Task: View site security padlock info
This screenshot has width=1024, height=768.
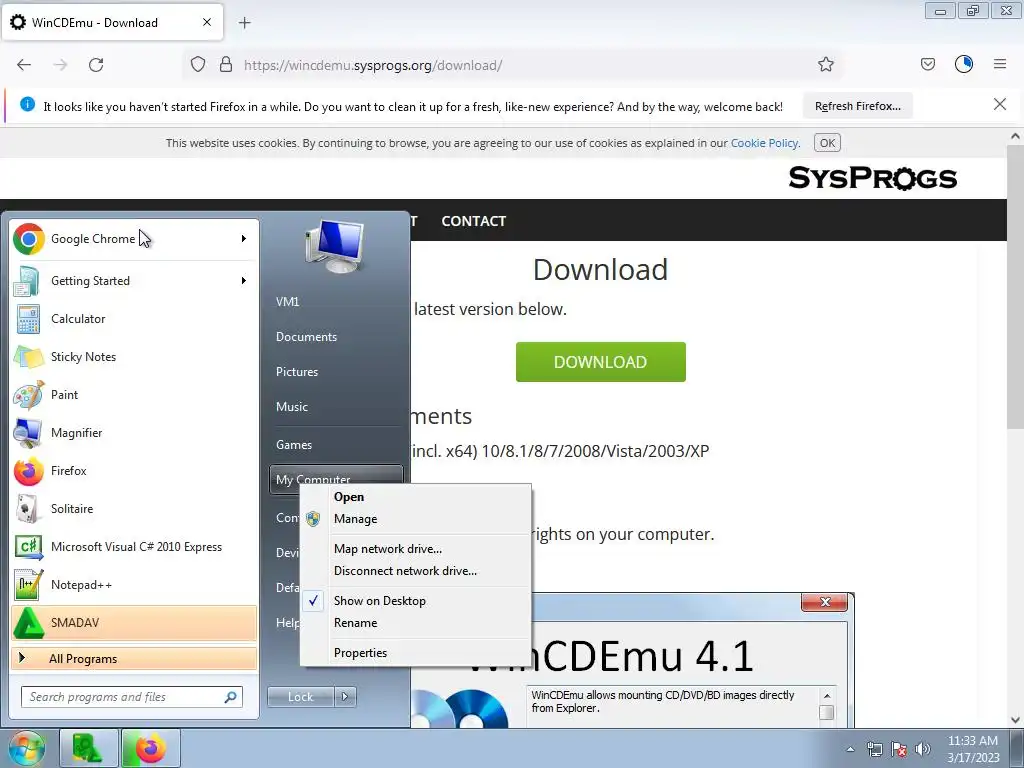Action: click(226, 65)
